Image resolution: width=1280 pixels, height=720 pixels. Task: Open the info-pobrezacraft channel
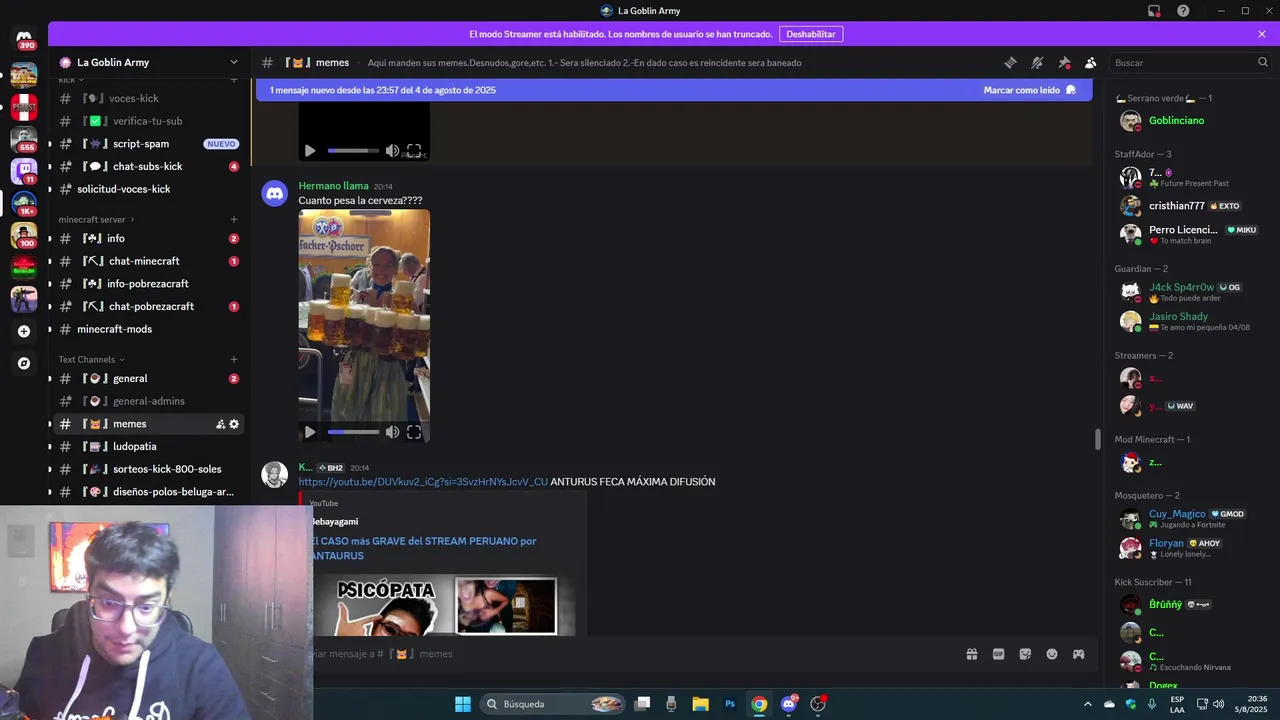pyautogui.click(x=149, y=284)
